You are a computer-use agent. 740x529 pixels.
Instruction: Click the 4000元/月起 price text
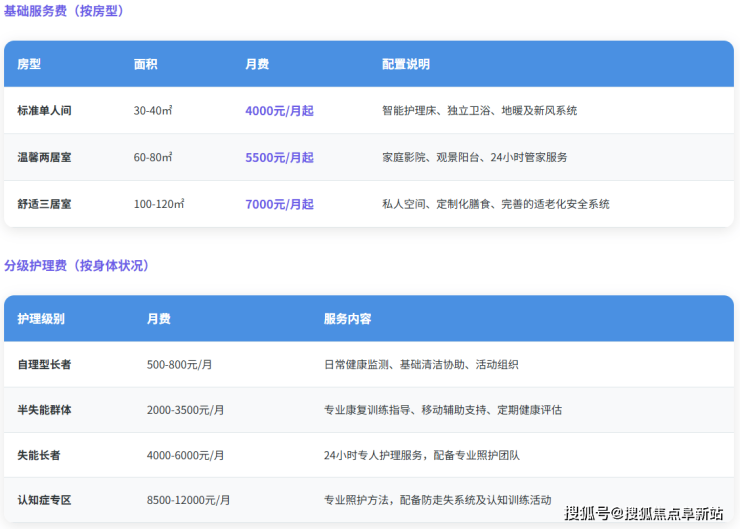pyautogui.click(x=279, y=111)
